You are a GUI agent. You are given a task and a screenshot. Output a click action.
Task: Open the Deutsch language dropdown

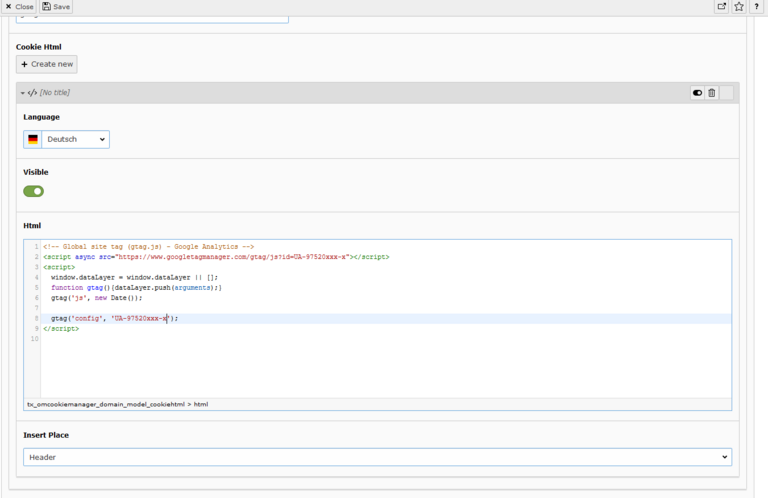click(x=75, y=140)
